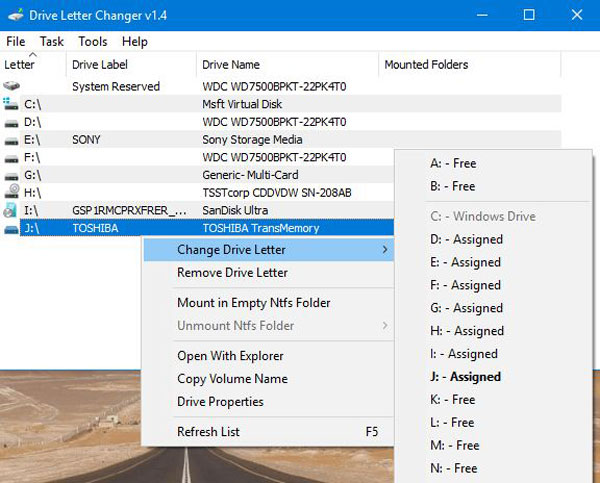
Task: Pick K: - Free drive letter
Action: (453, 400)
